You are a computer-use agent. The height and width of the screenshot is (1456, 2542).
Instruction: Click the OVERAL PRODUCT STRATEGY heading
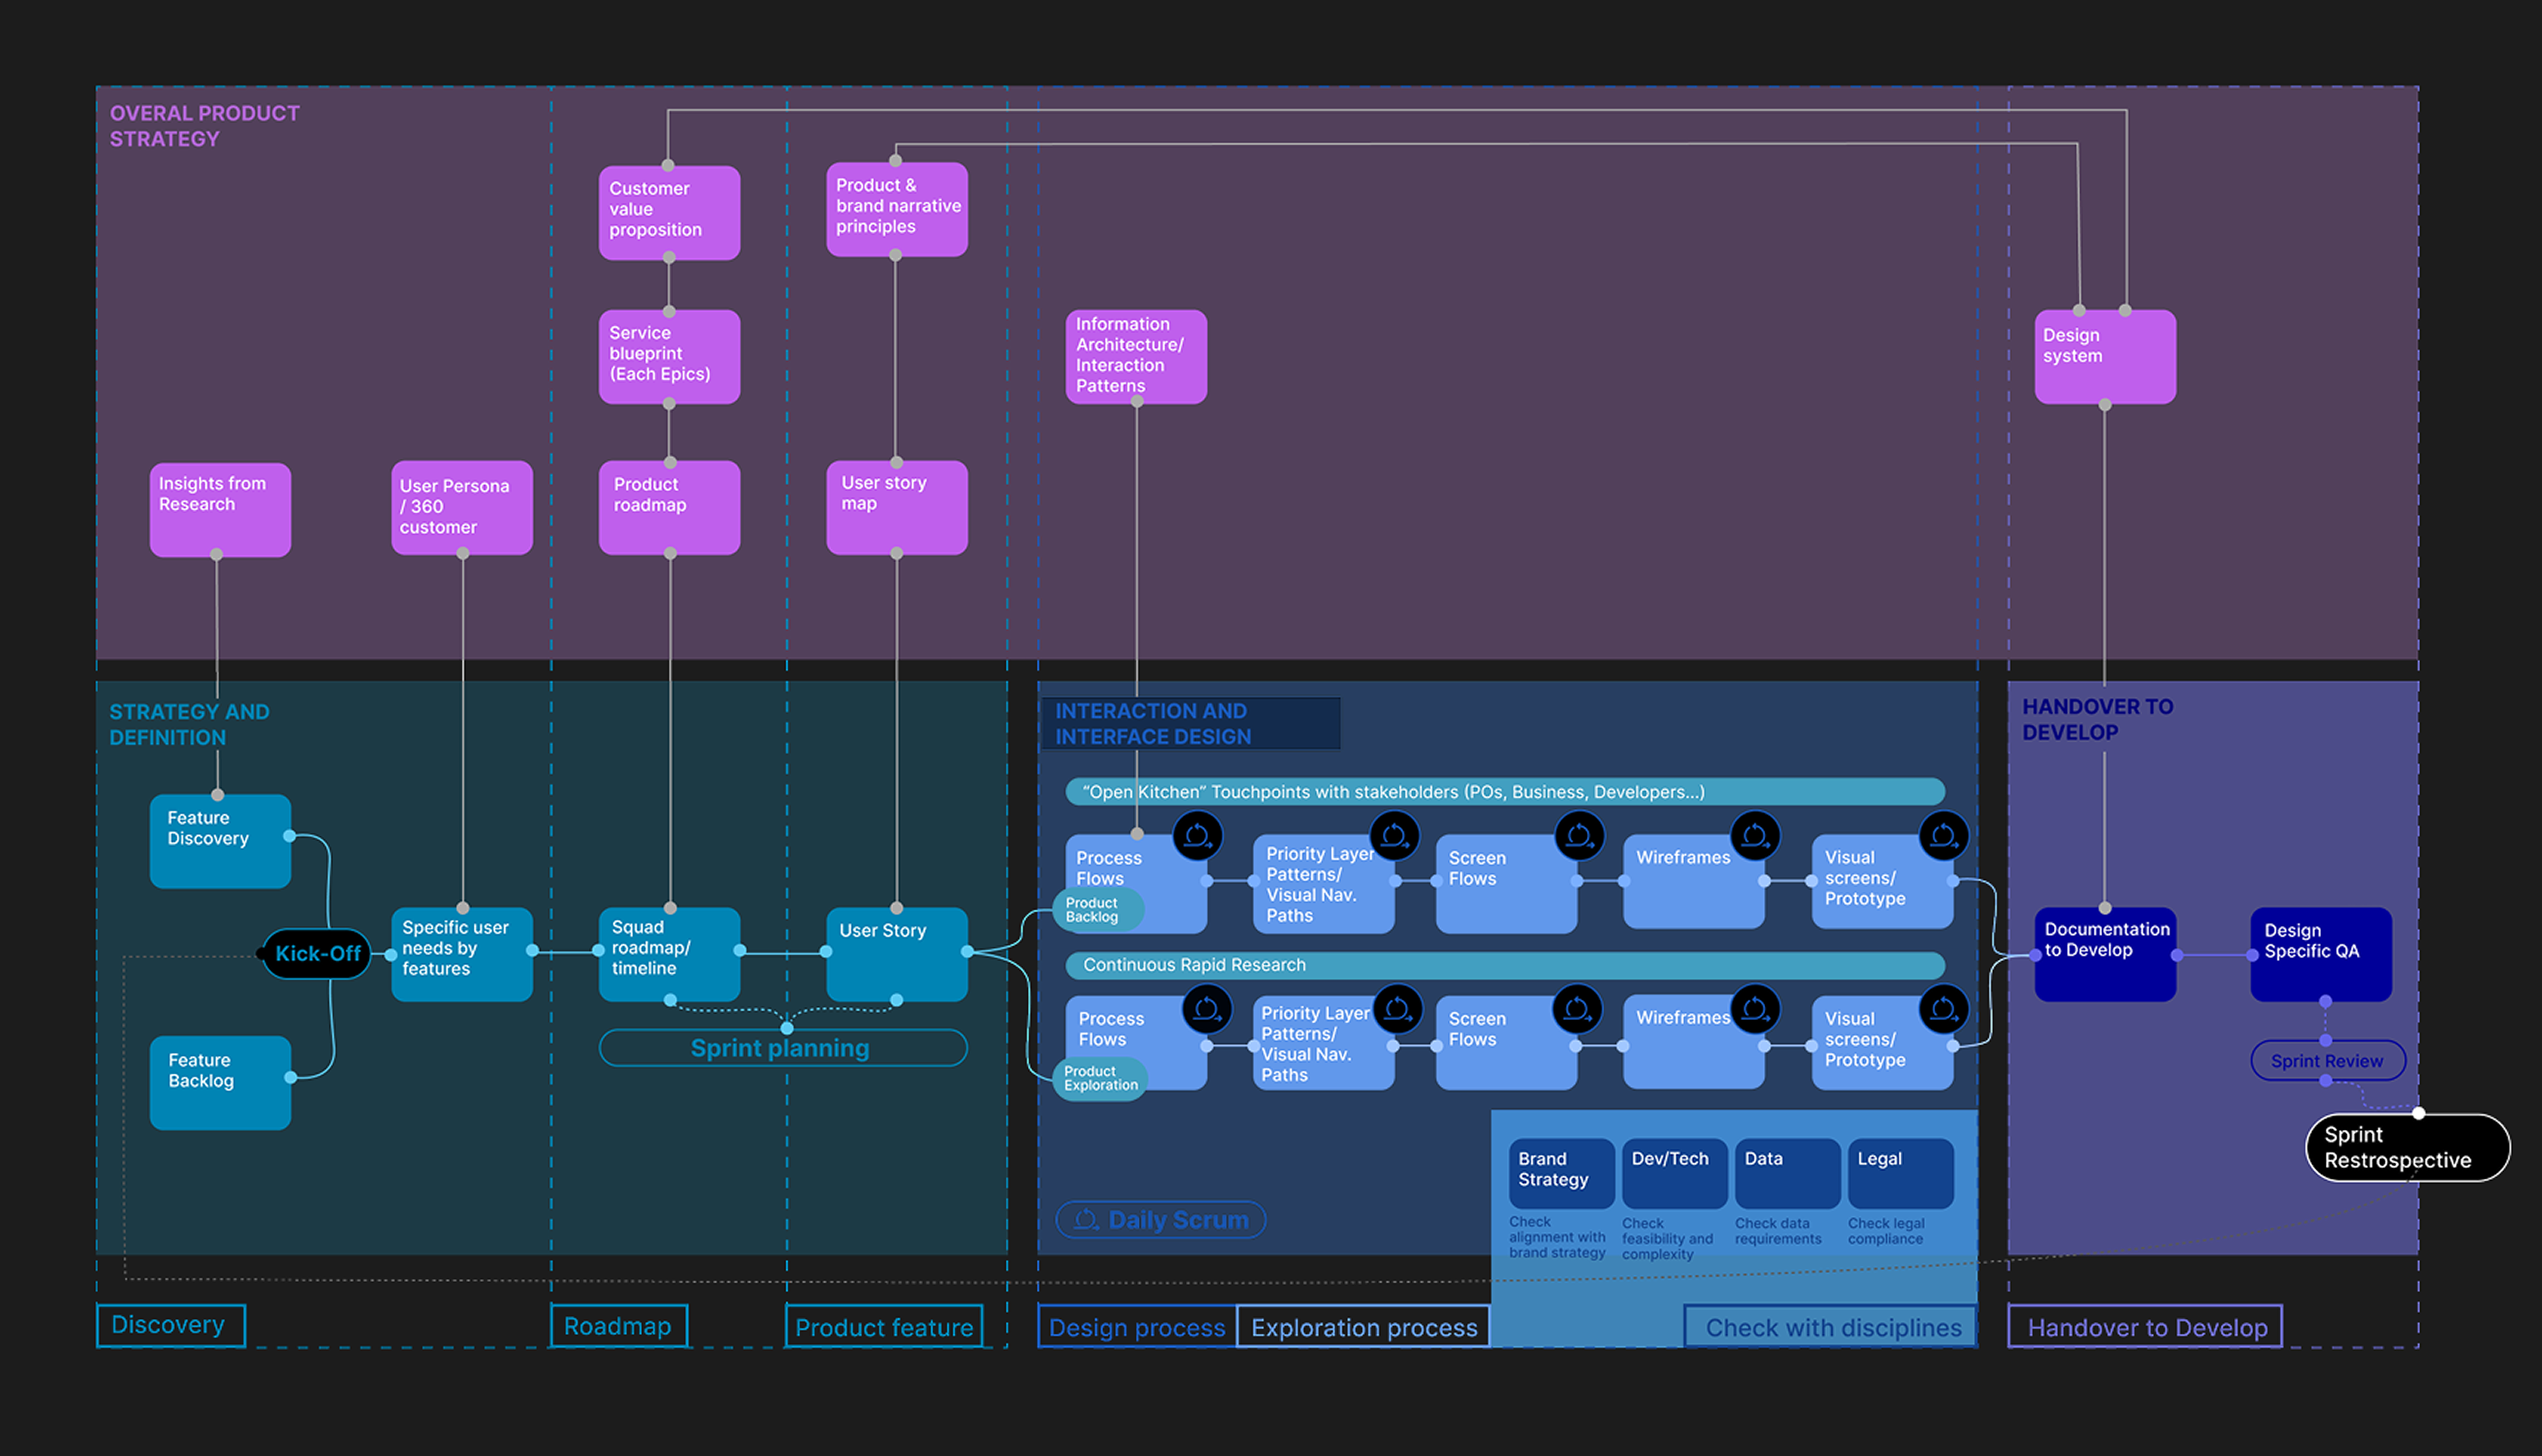[x=205, y=126]
